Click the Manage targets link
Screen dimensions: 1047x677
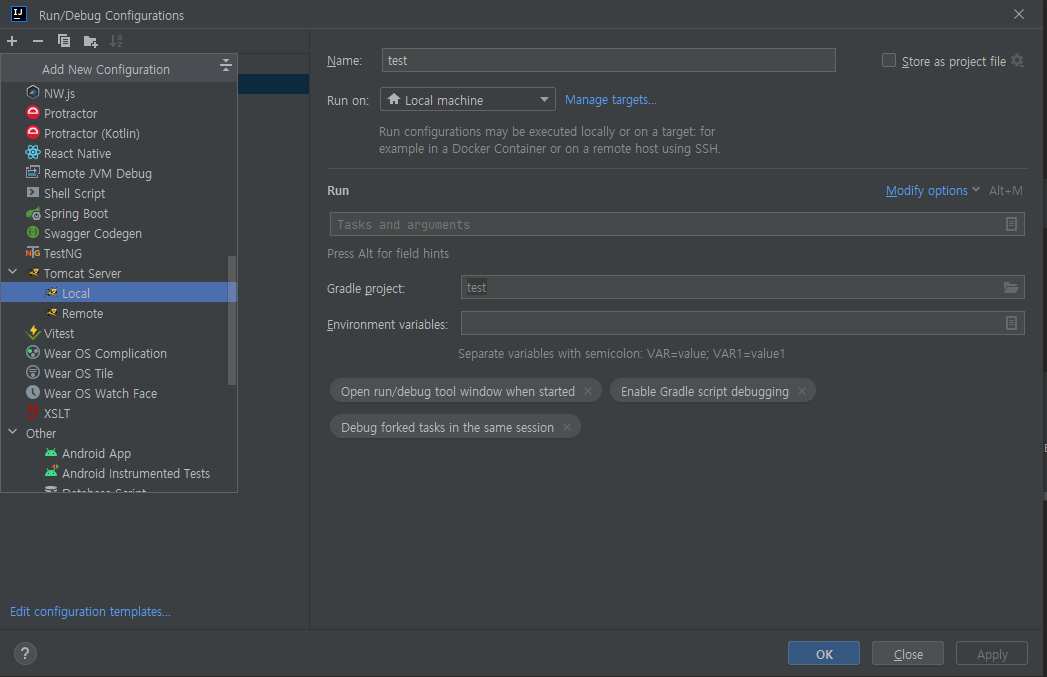pyautogui.click(x=610, y=99)
